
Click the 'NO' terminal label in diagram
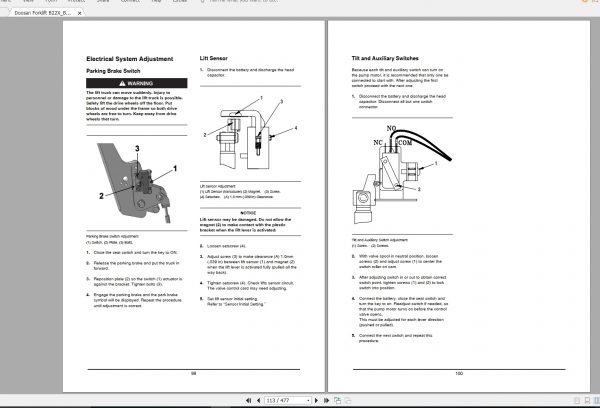391,128
